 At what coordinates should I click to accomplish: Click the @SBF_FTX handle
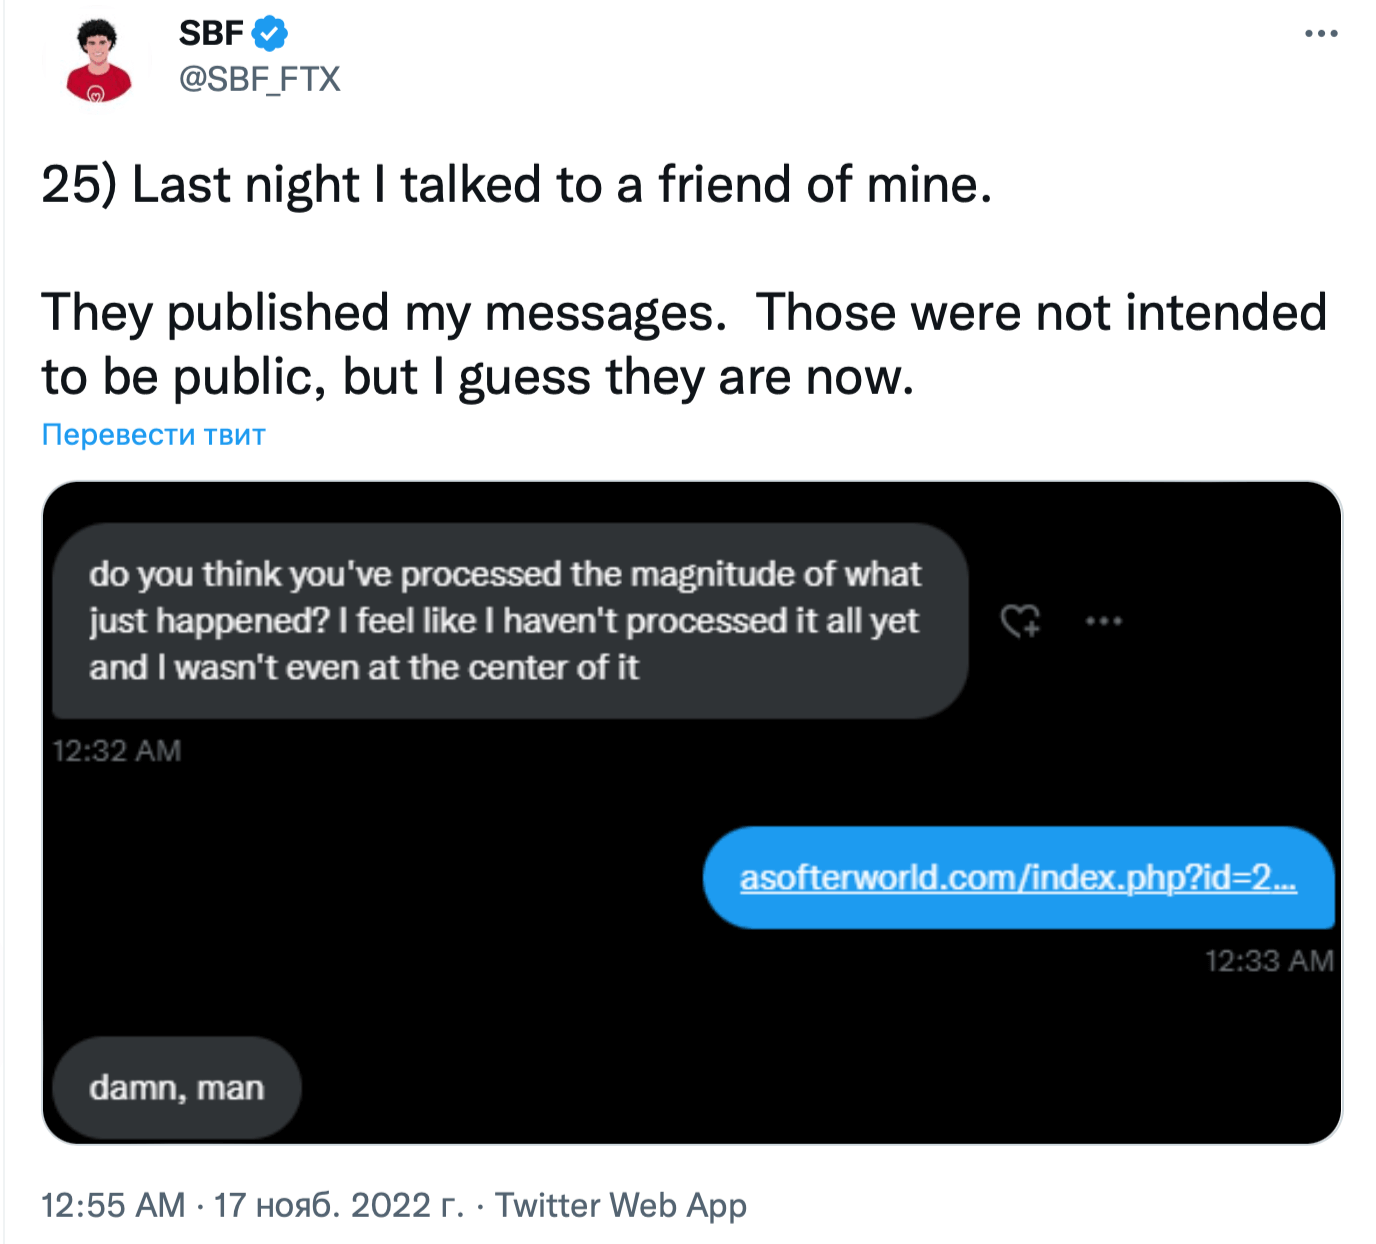point(259,79)
